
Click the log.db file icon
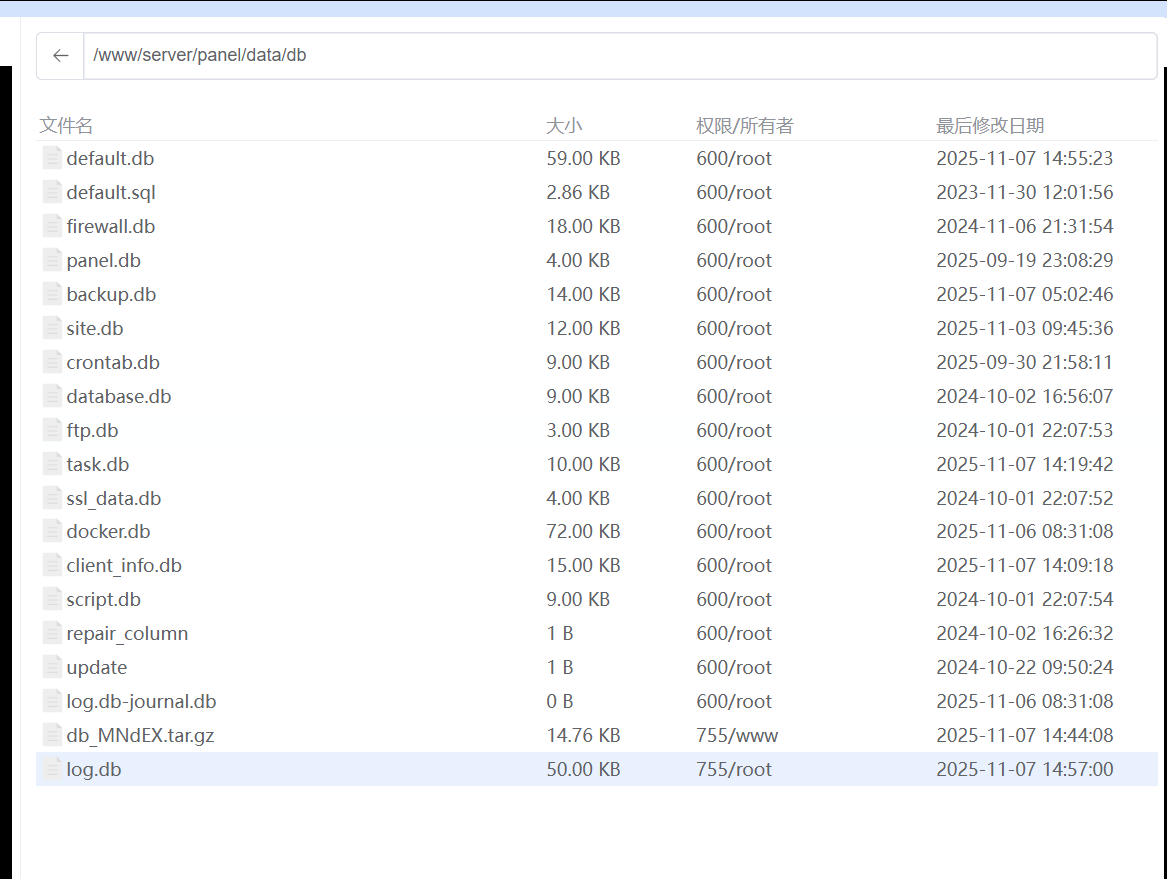click(52, 769)
